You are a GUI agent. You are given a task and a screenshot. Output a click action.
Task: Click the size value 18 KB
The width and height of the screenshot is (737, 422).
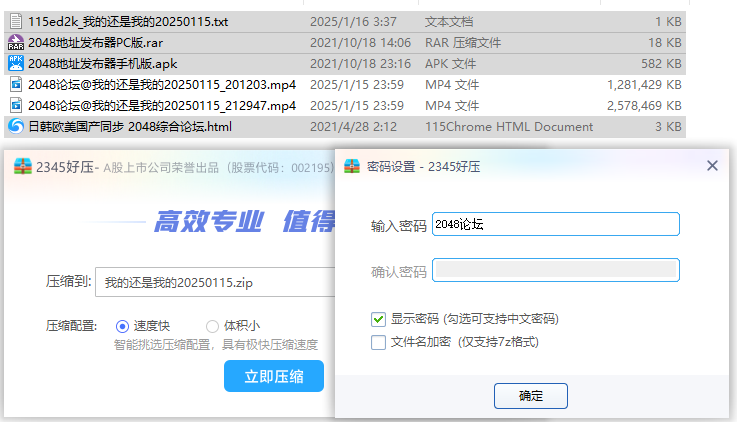point(665,43)
